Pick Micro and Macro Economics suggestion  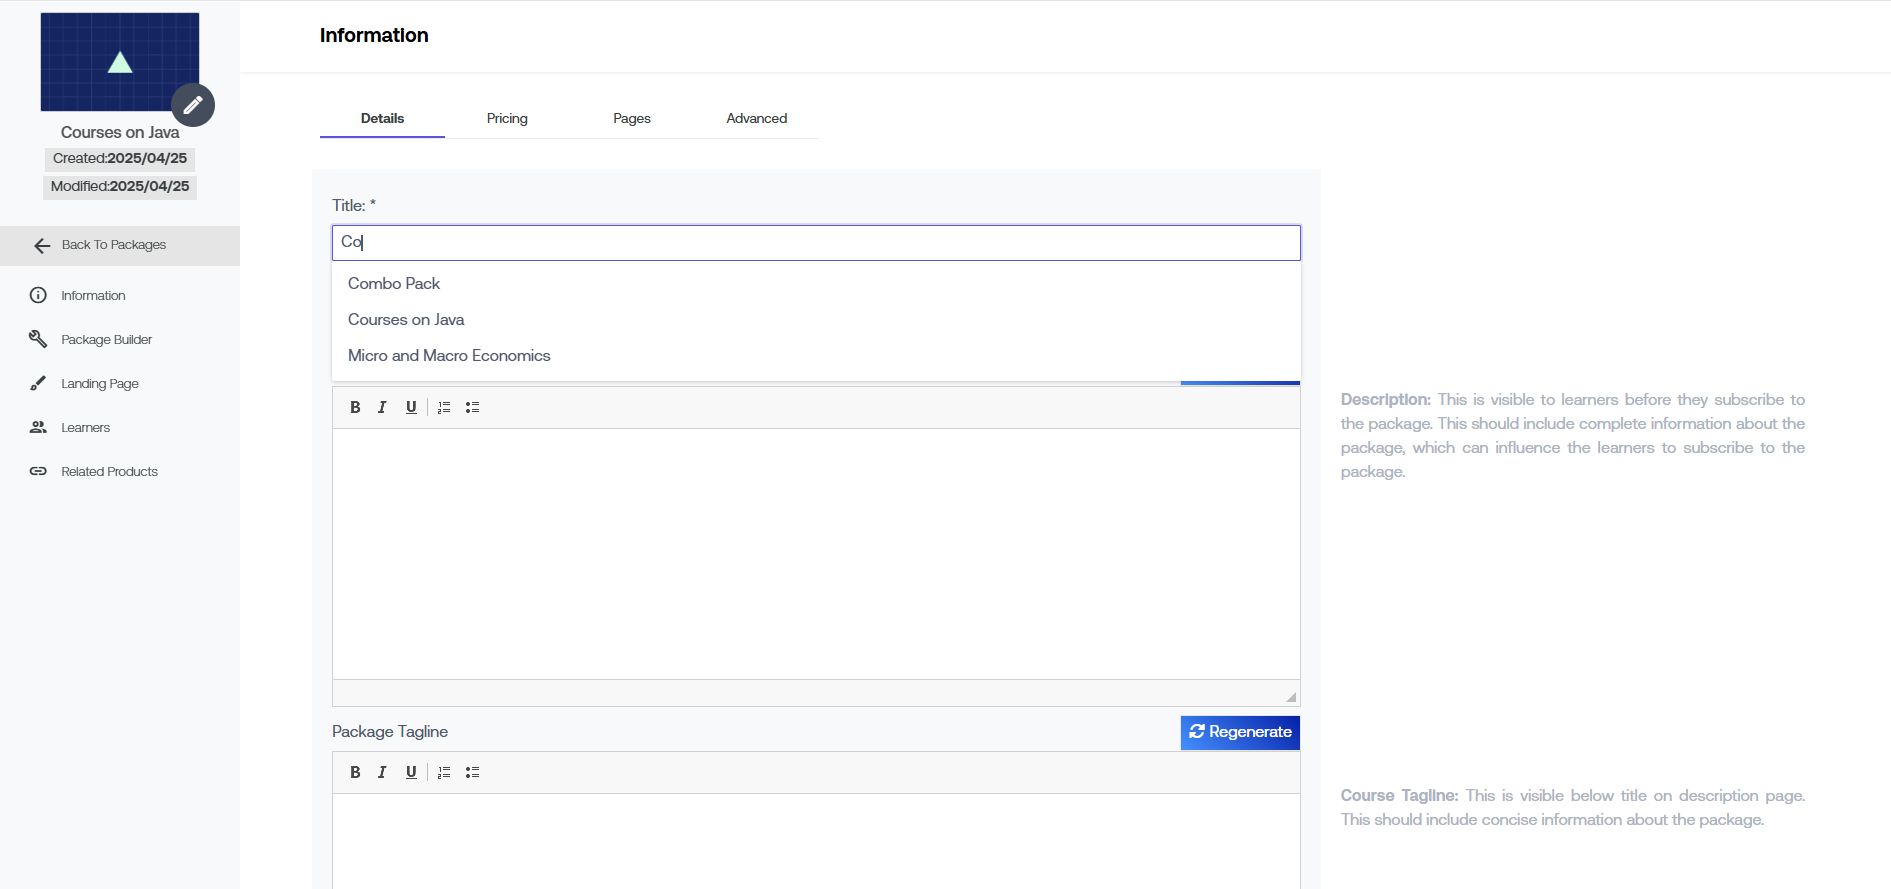click(x=449, y=356)
